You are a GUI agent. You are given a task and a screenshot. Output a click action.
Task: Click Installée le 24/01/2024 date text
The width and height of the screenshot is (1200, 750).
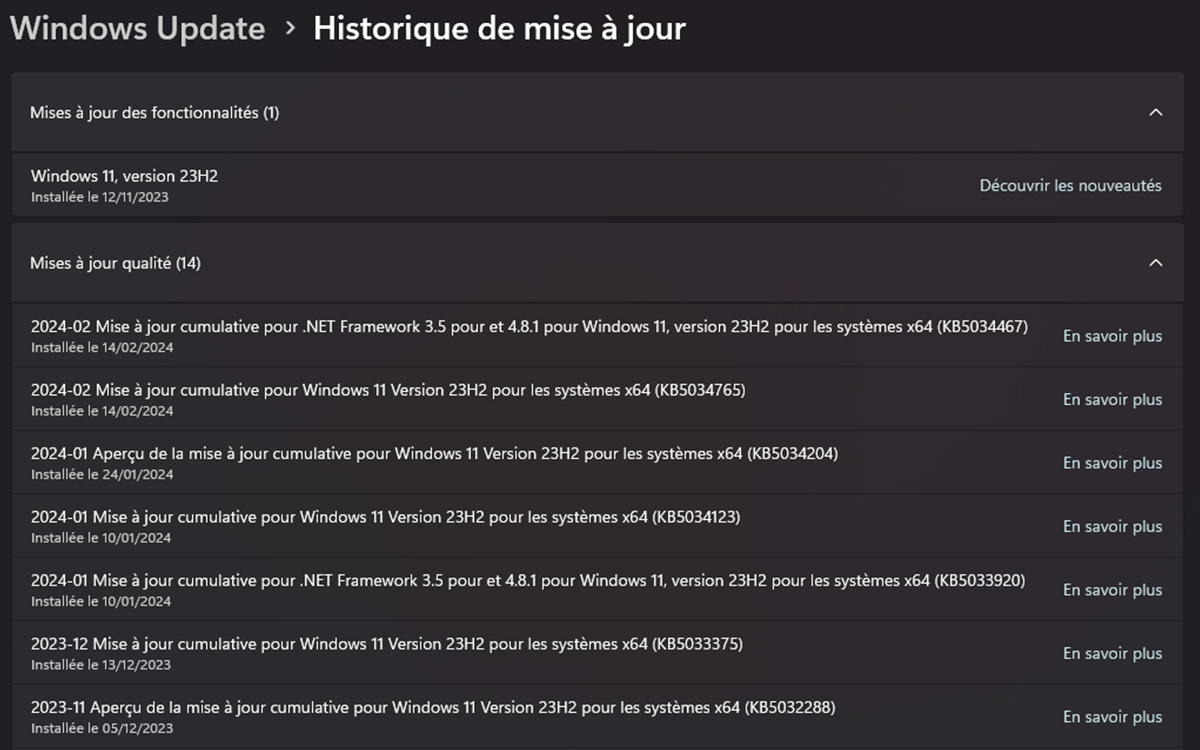pyautogui.click(x=102, y=474)
